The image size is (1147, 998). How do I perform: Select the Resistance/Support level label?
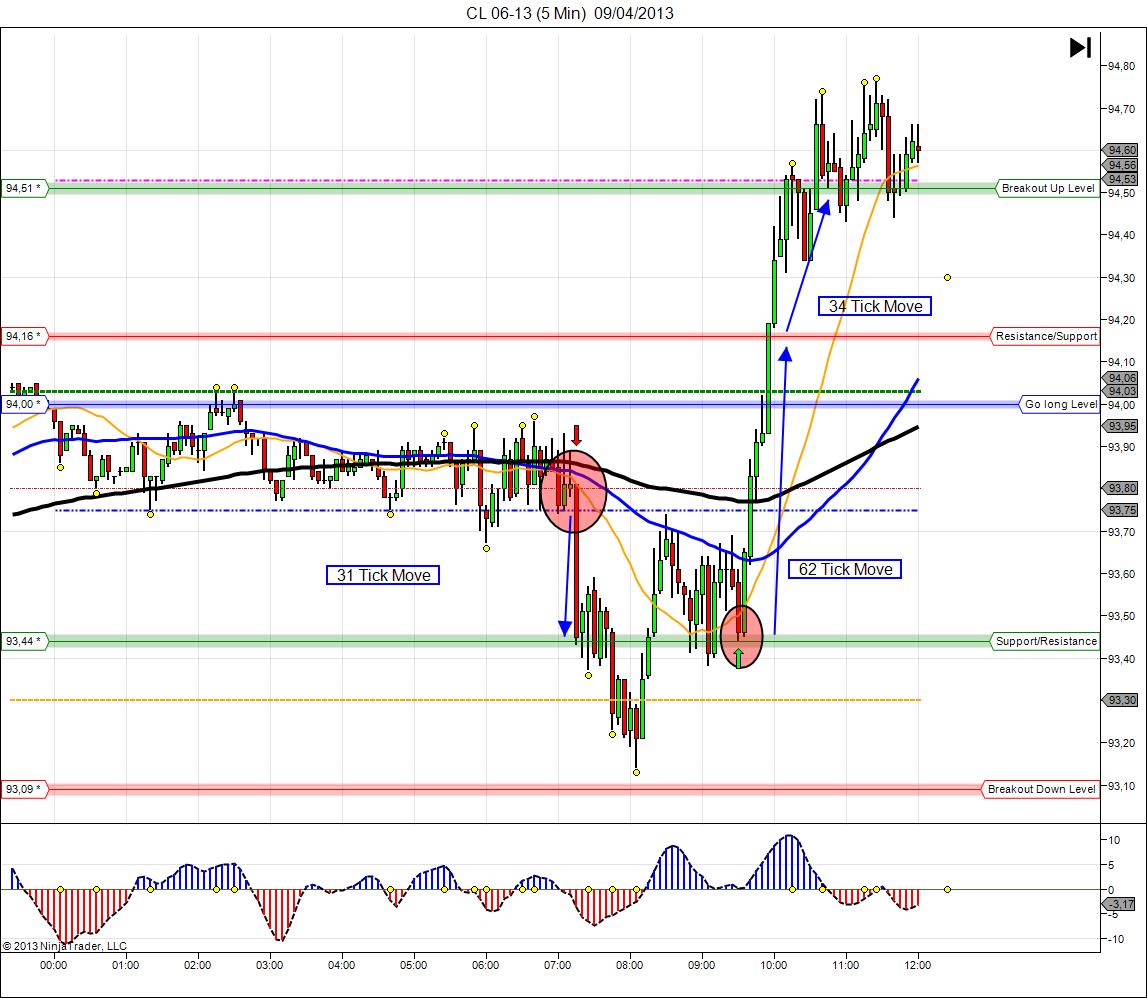pos(1045,336)
